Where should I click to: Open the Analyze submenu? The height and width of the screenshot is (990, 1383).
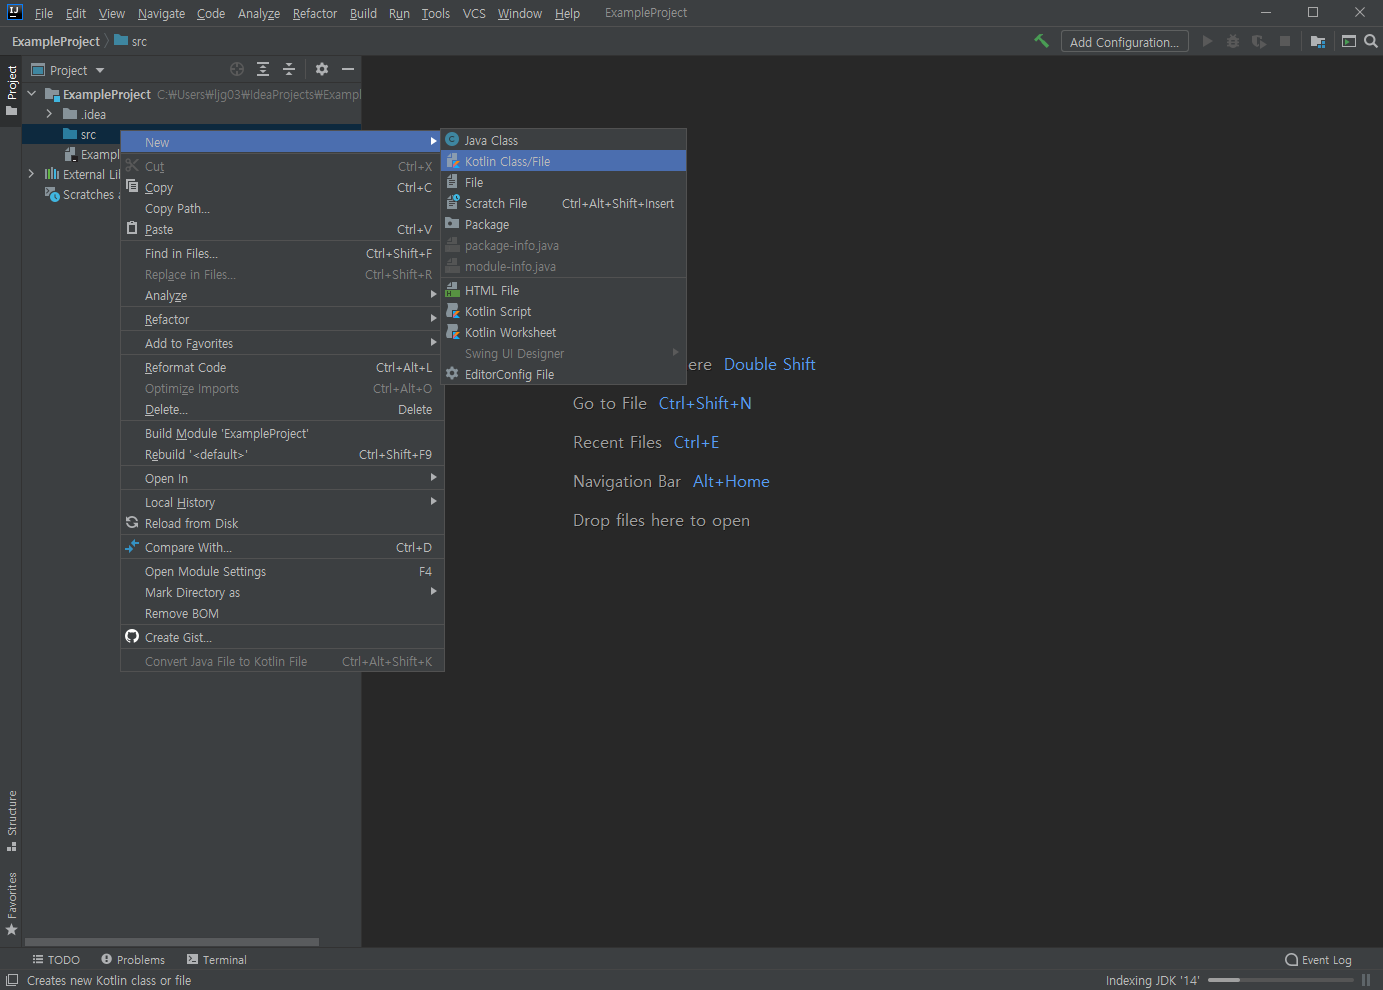(282, 295)
